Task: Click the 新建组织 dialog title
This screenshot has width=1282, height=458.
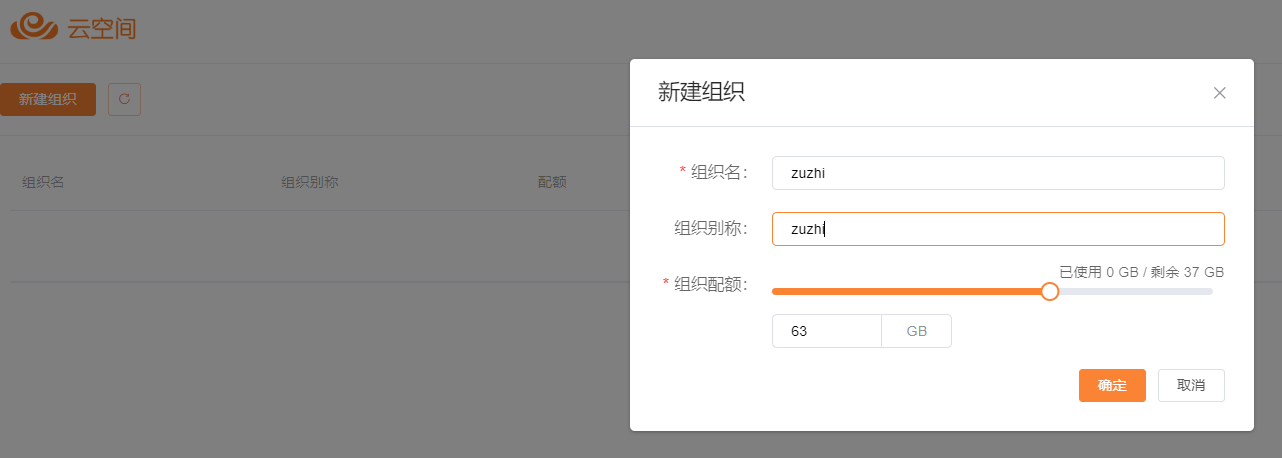Action: (701, 93)
